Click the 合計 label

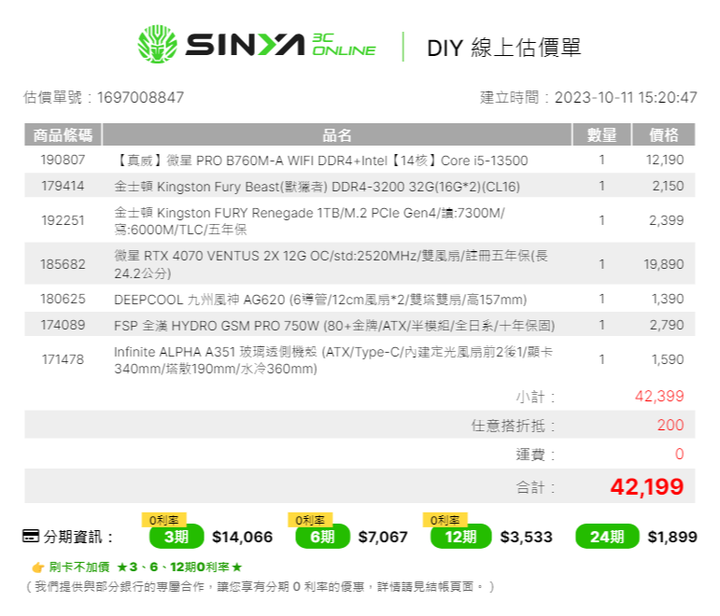pyautogui.click(x=535, y=487)
